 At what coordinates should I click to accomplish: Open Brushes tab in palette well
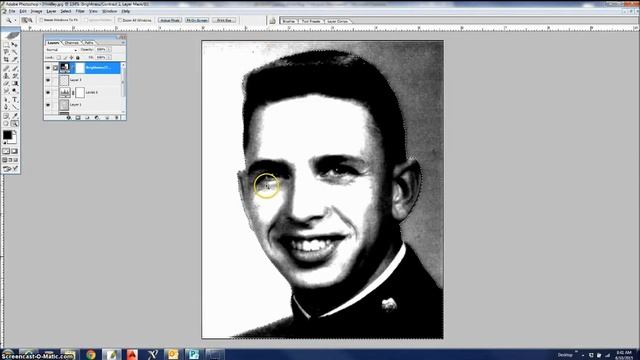click(x=289, y=21)
